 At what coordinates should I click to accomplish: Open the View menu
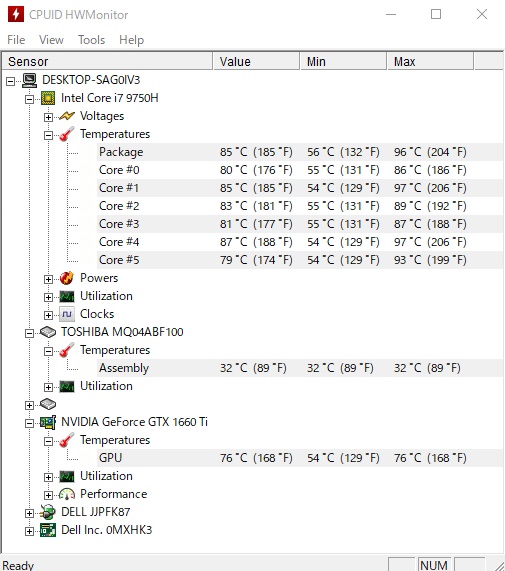pyautogui.click(x=51, y=40)
